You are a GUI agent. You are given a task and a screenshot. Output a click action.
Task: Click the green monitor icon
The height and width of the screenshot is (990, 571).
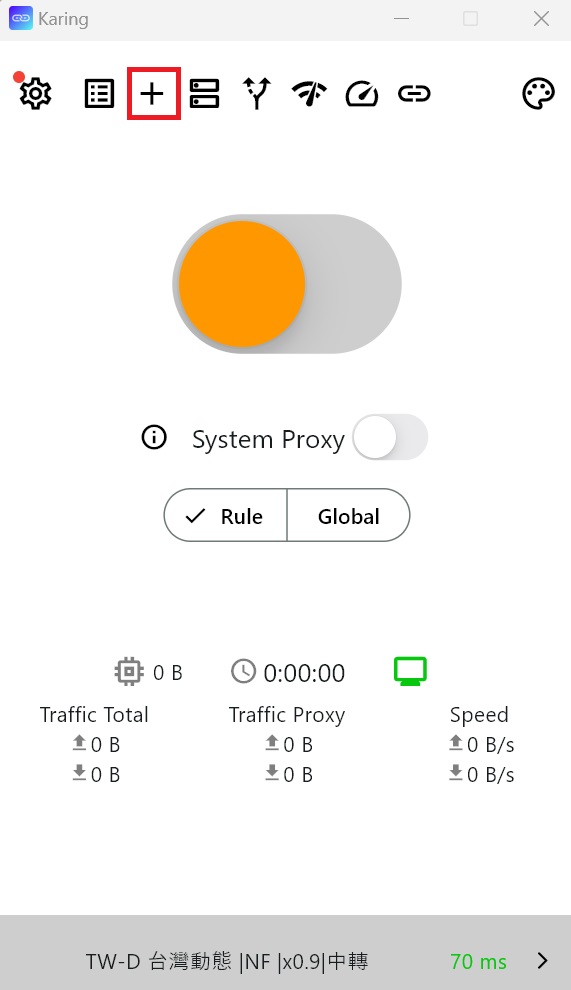tap(411, 671)
